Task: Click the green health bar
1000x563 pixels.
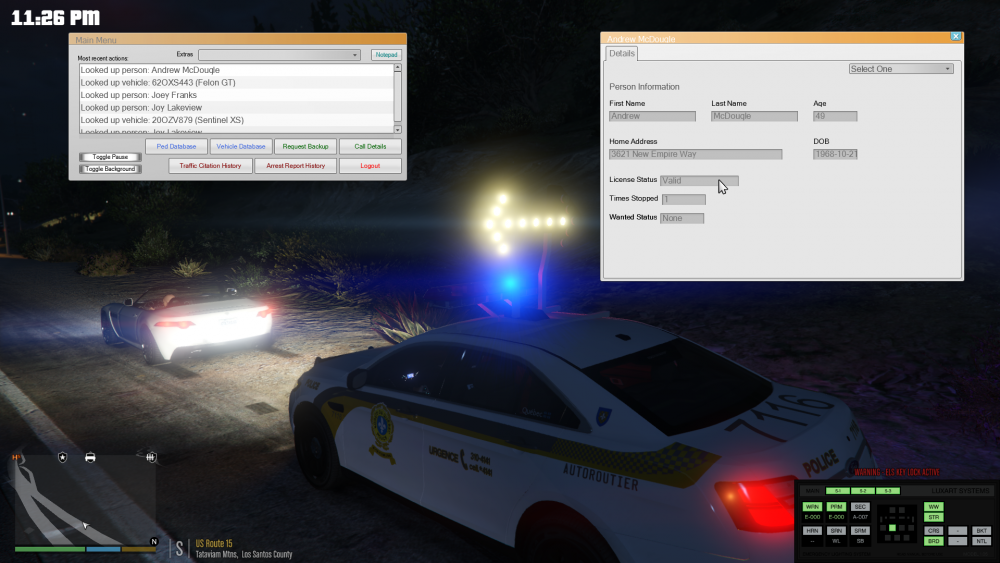Action: click(x=50, y=549)
